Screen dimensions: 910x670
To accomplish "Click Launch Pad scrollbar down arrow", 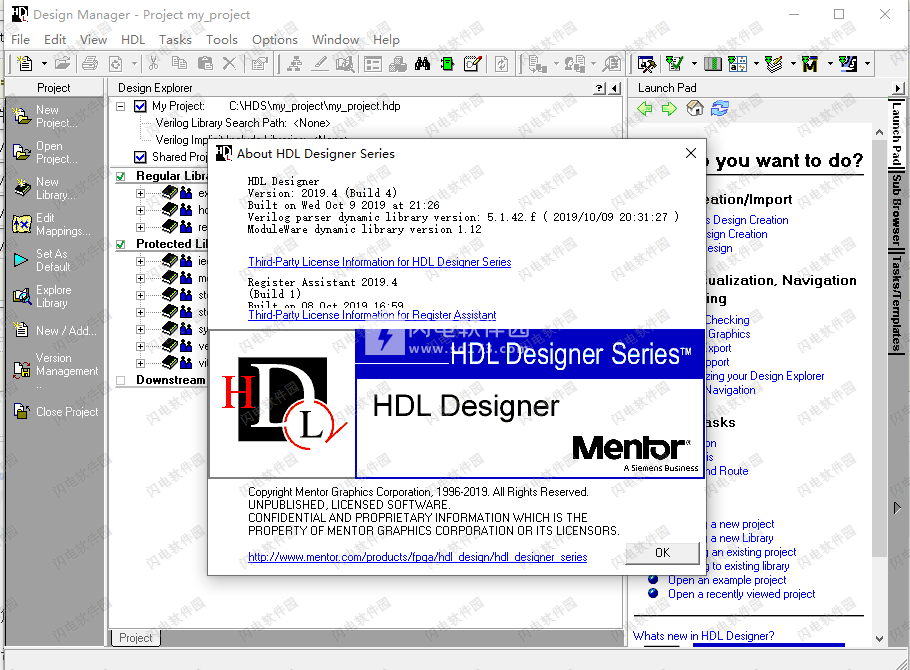I will 879,638.
